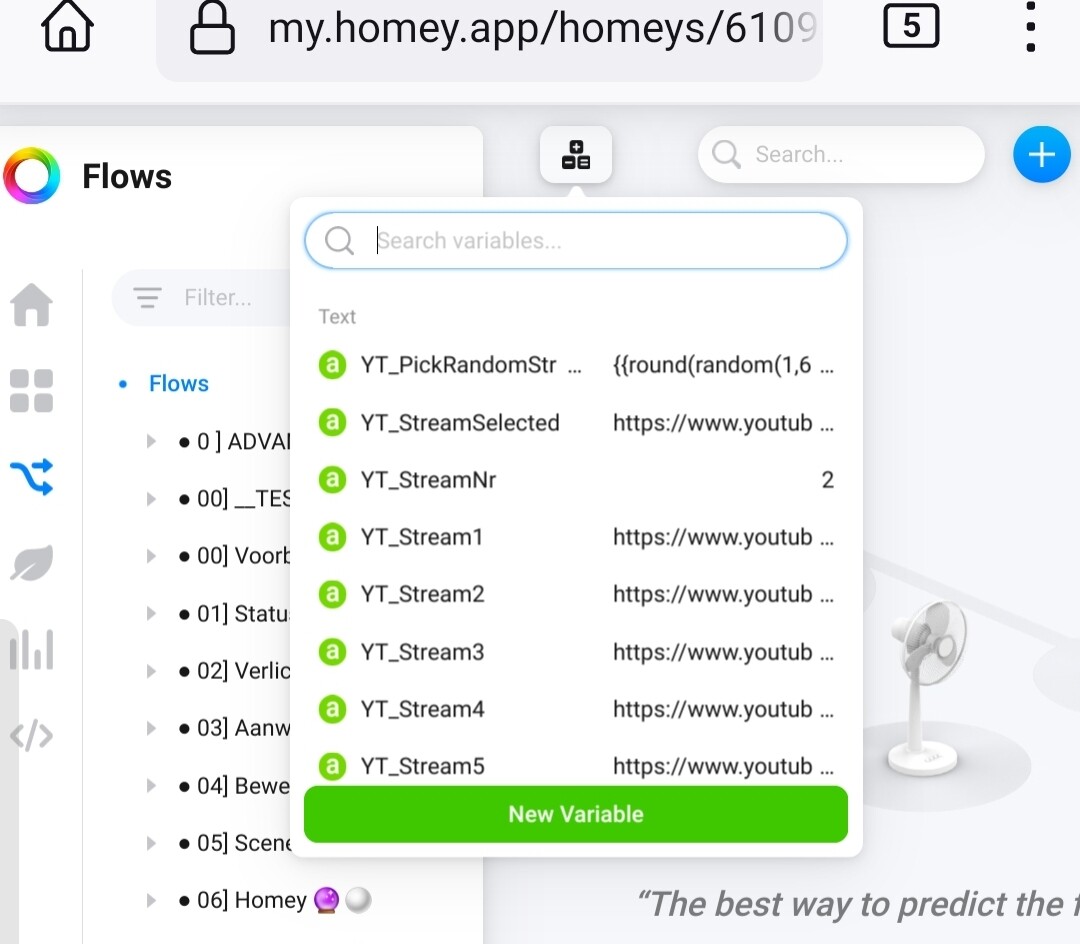Select the Flows shuffle sidebar icon
Screen dimensions: 1080x944
(31, 477)
